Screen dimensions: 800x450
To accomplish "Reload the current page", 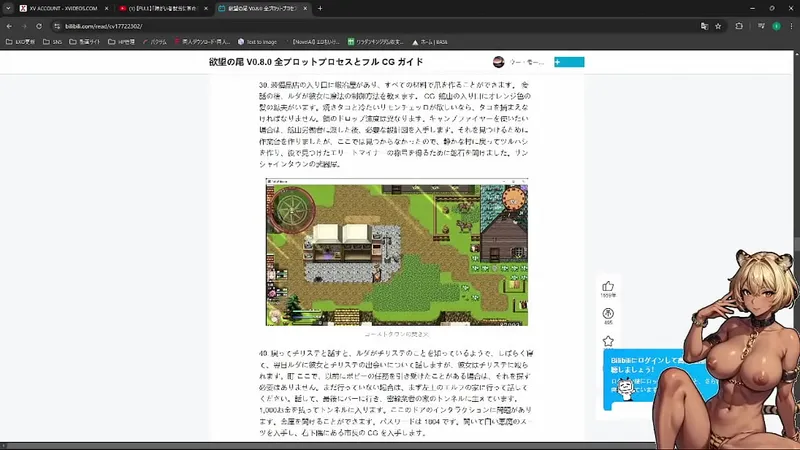I will click(39, 26).
